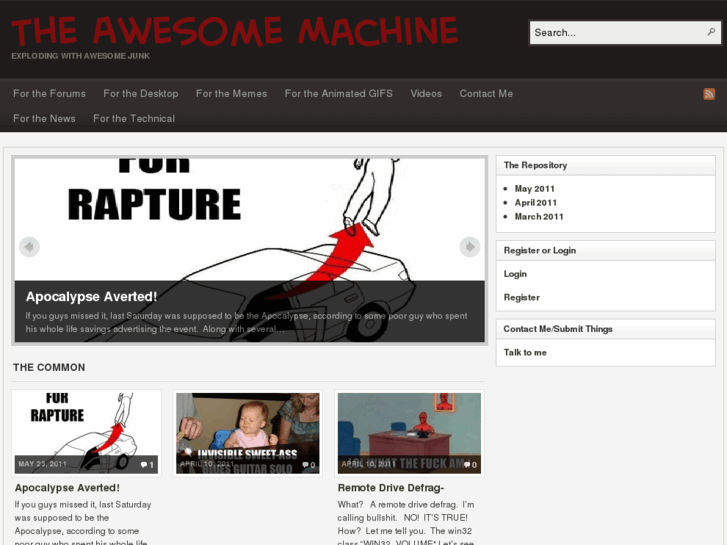Screen dimensions: 727x545
Task: Open the Videos menu item
Action: pyautogui.click(x=426, y=94)
